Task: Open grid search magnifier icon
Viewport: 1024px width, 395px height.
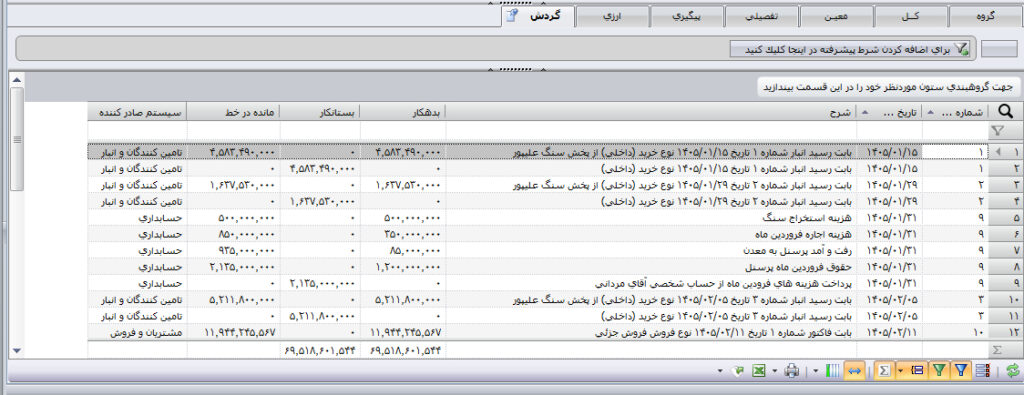Action: (x=1006, y=112)
